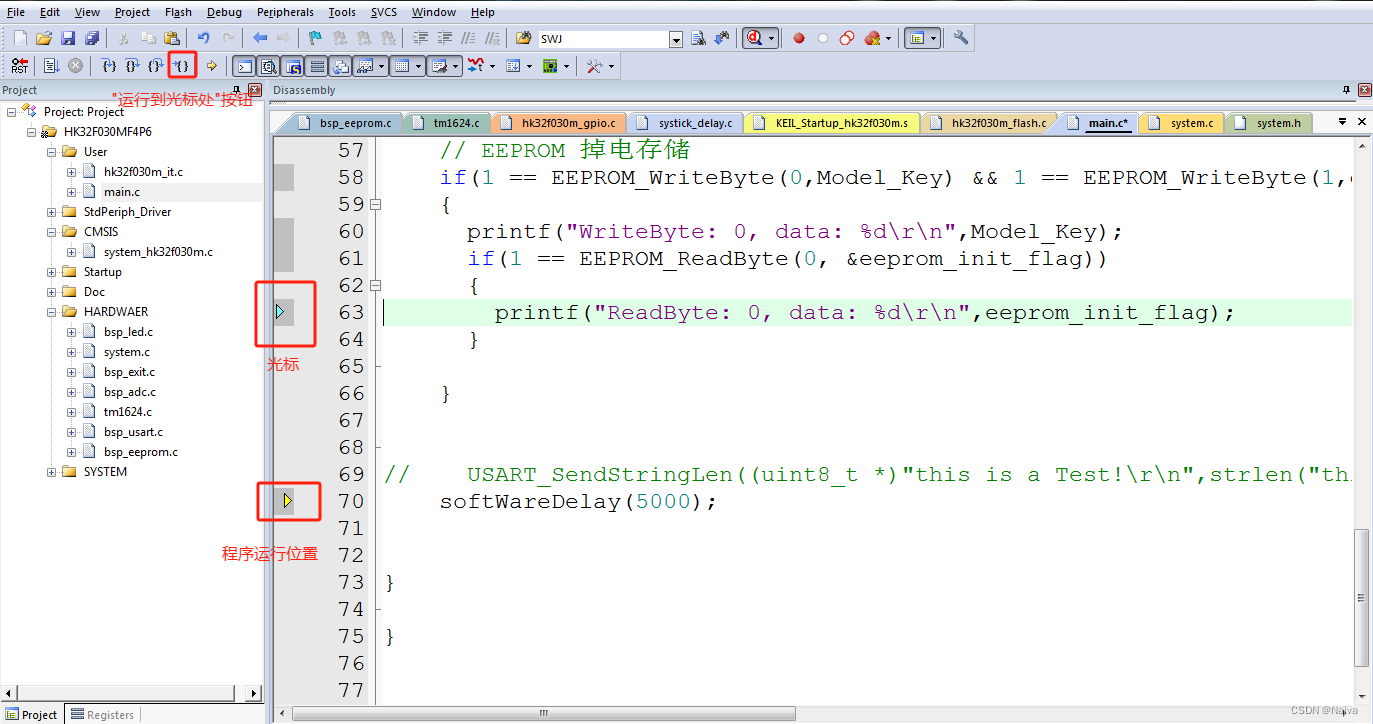Toggle the Disassembly window

click(x=269, y=66)
